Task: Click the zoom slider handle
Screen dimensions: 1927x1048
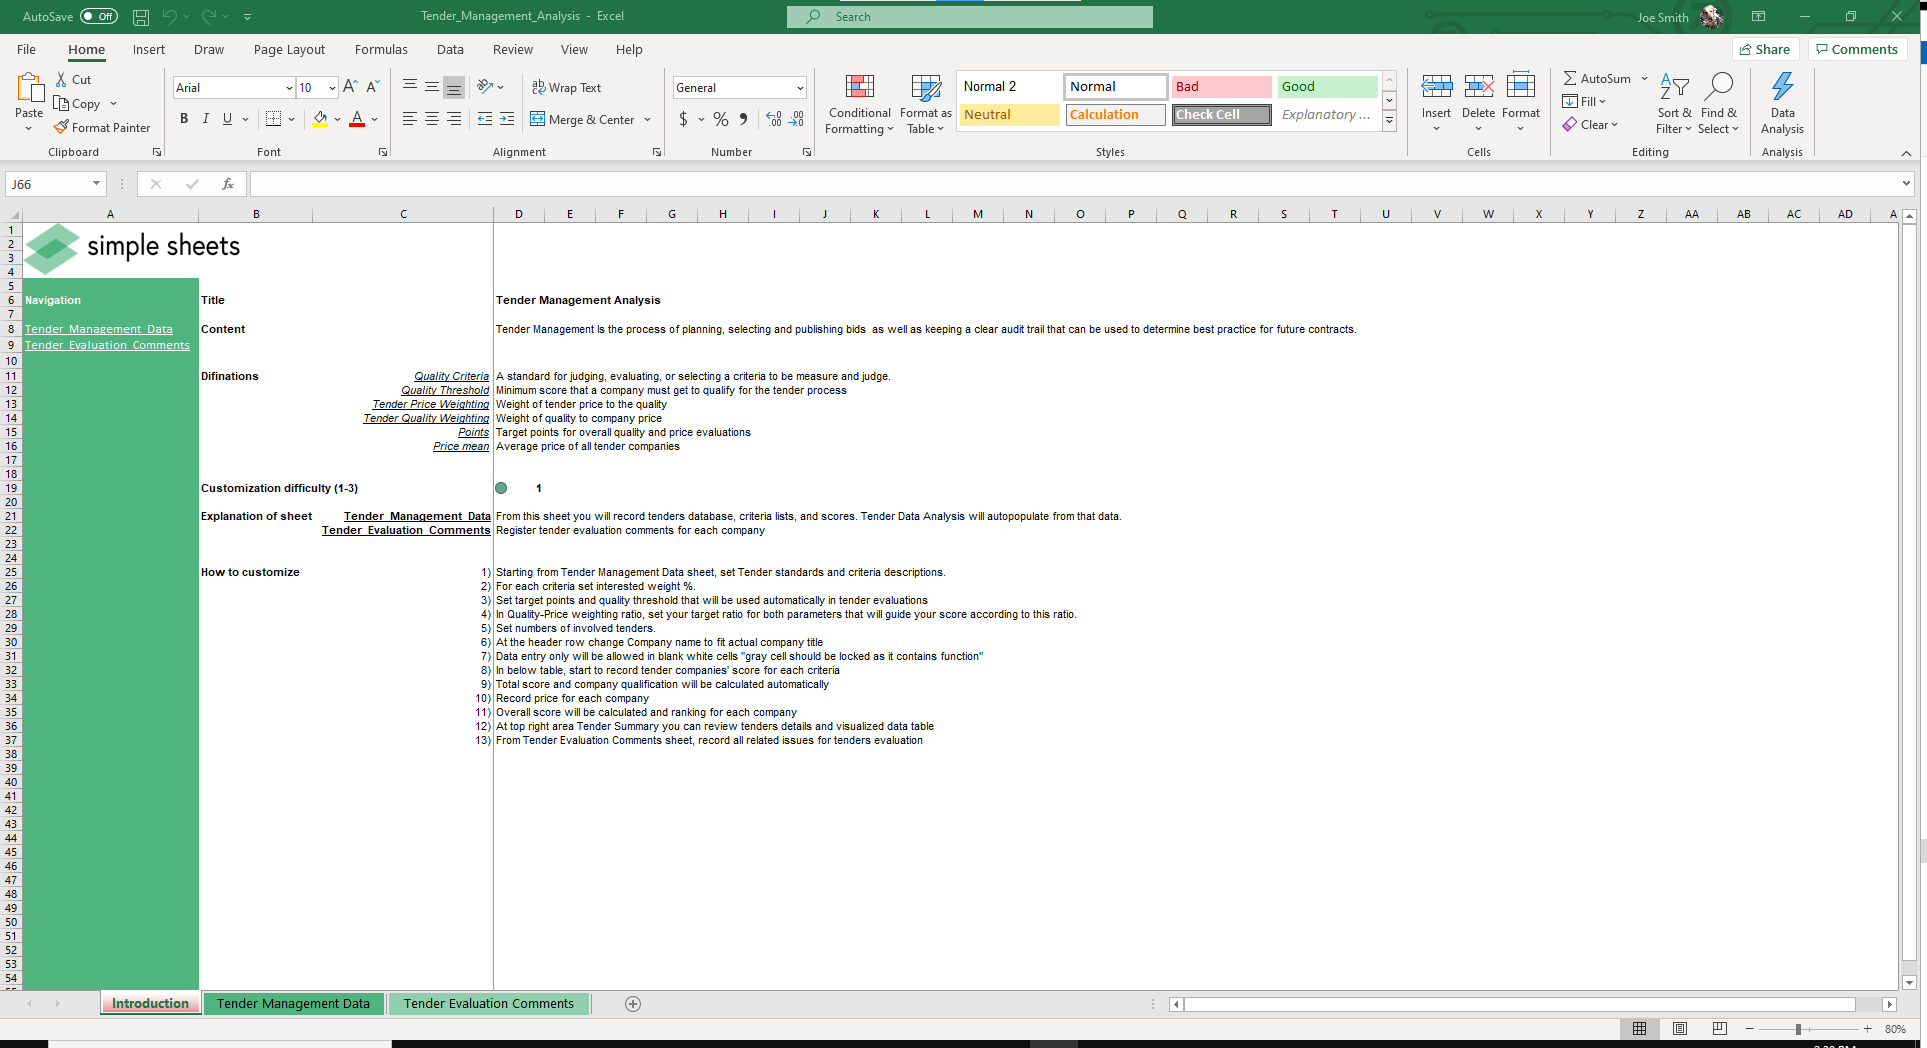Action: coord(1798,1029)
